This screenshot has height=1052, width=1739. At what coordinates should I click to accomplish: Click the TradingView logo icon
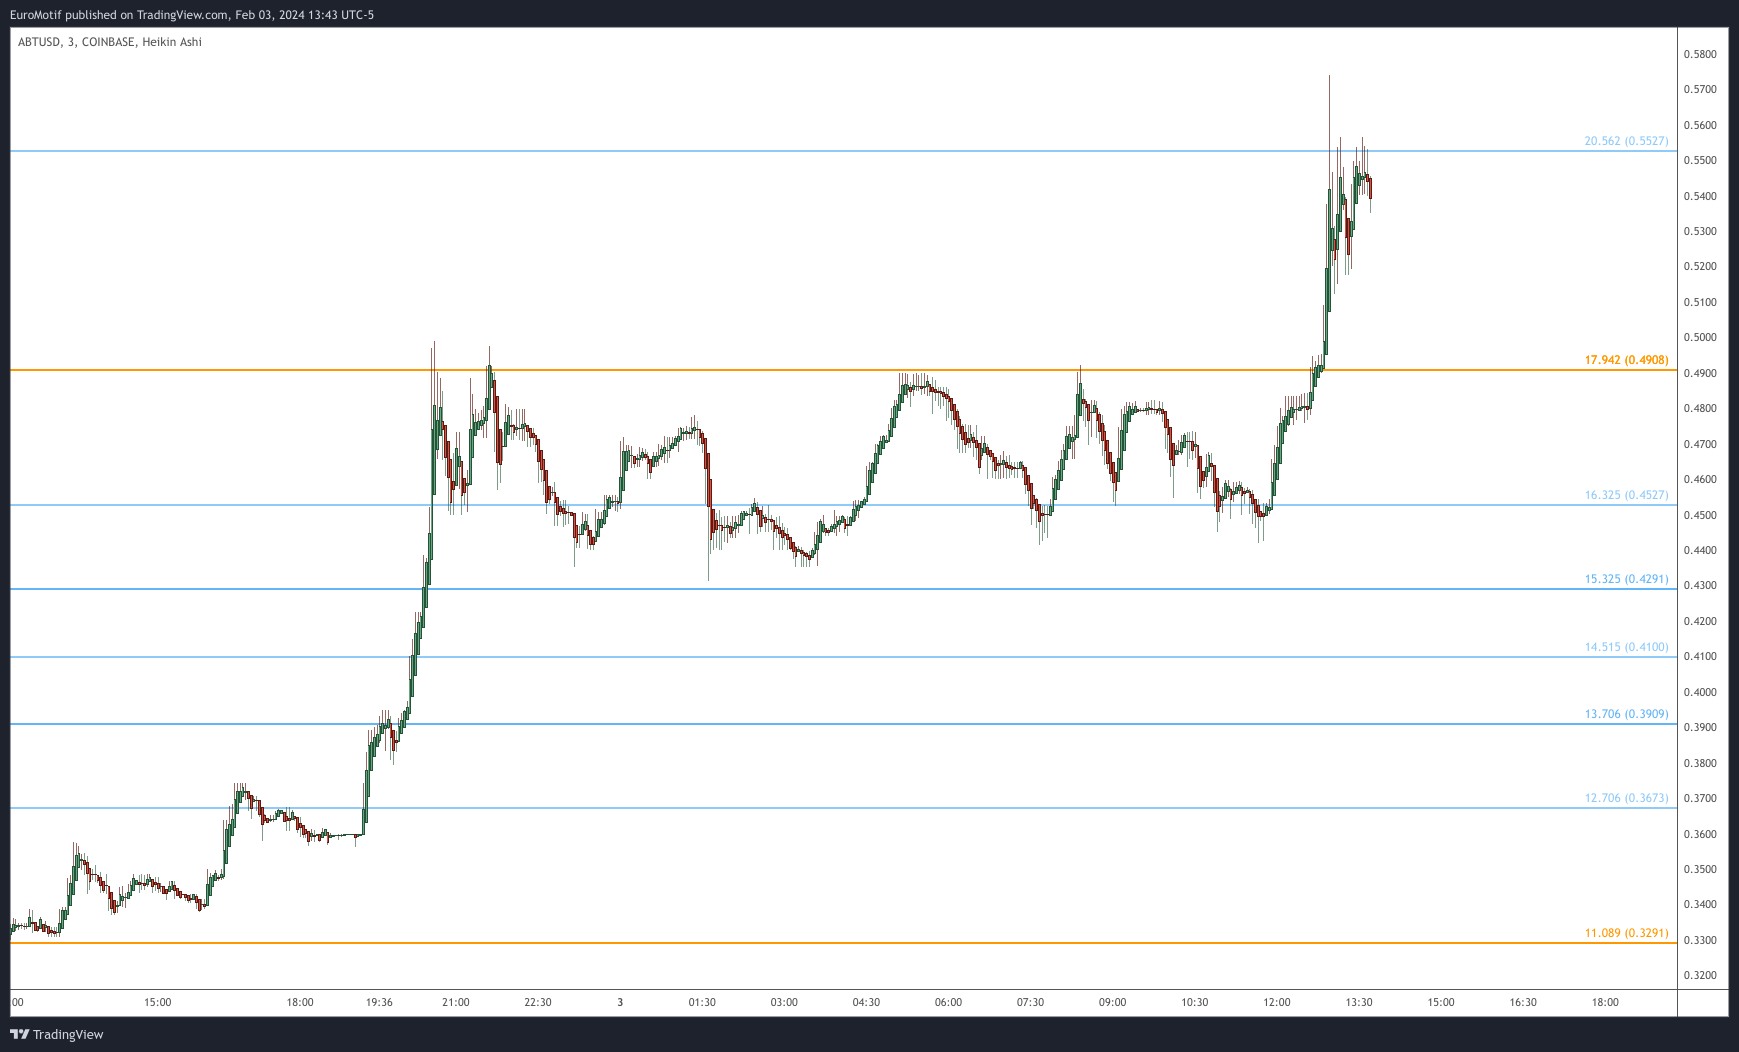click(x=19, y=1034)
